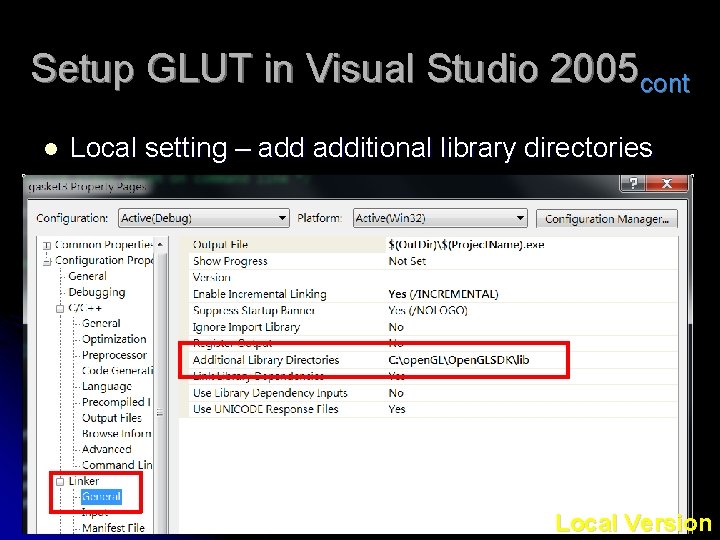Select the Language tree item
The width and height of the screenshot is (720, 540).
click(107, 387)
